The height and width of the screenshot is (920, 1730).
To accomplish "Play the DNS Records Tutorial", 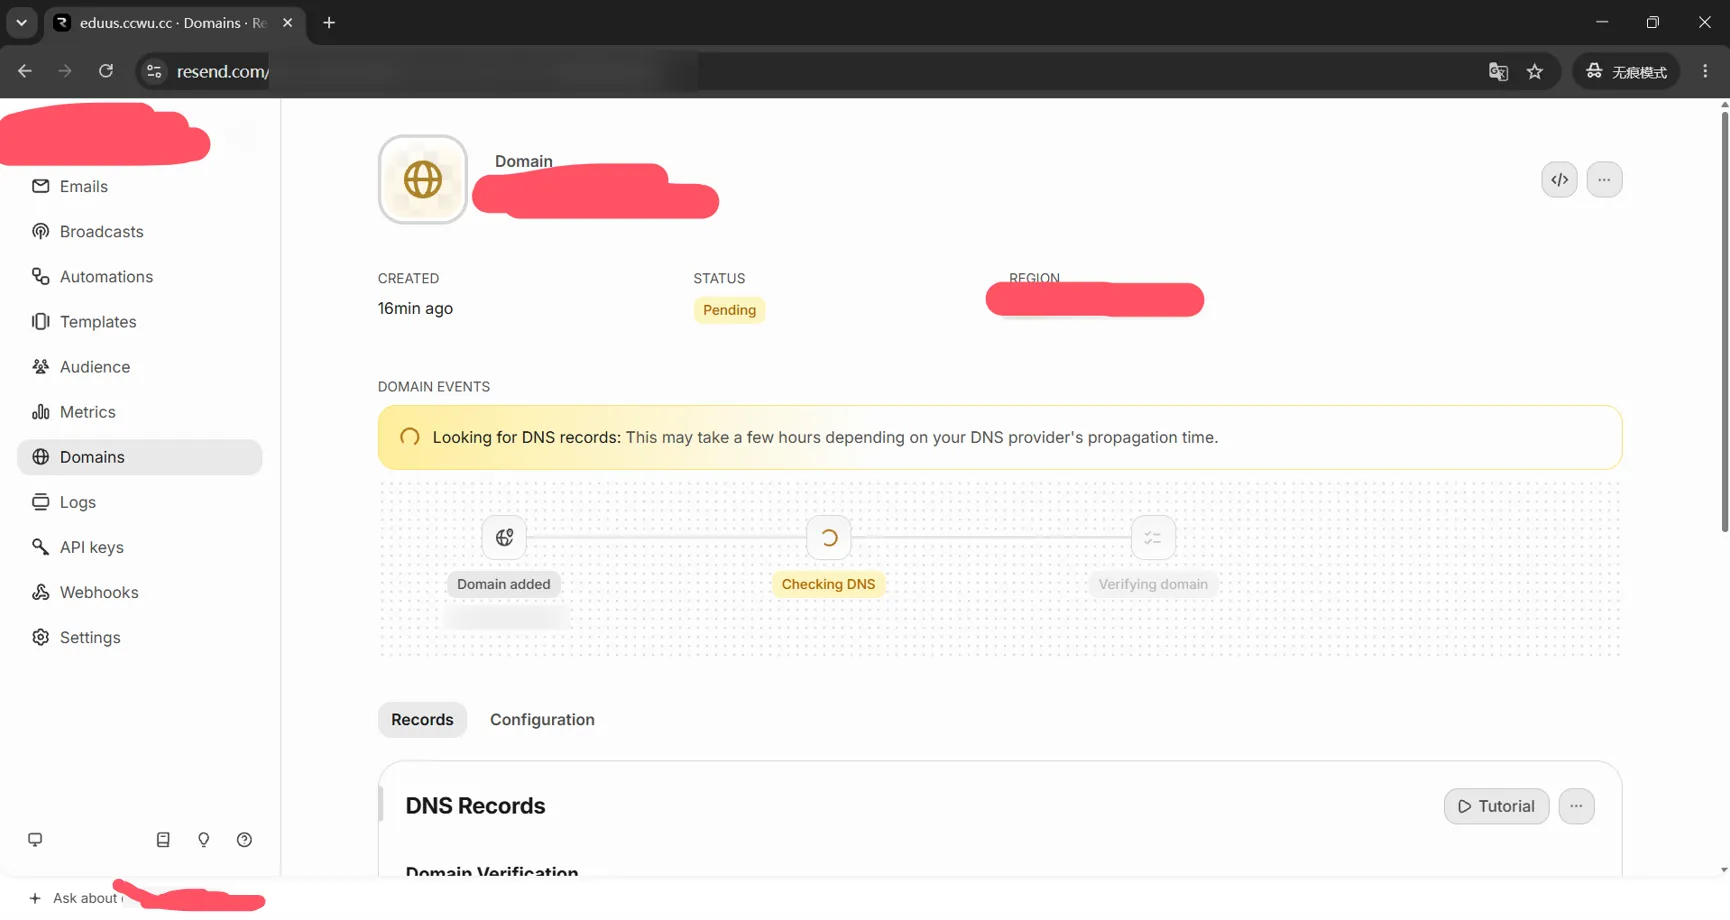I will (1496, 806).
